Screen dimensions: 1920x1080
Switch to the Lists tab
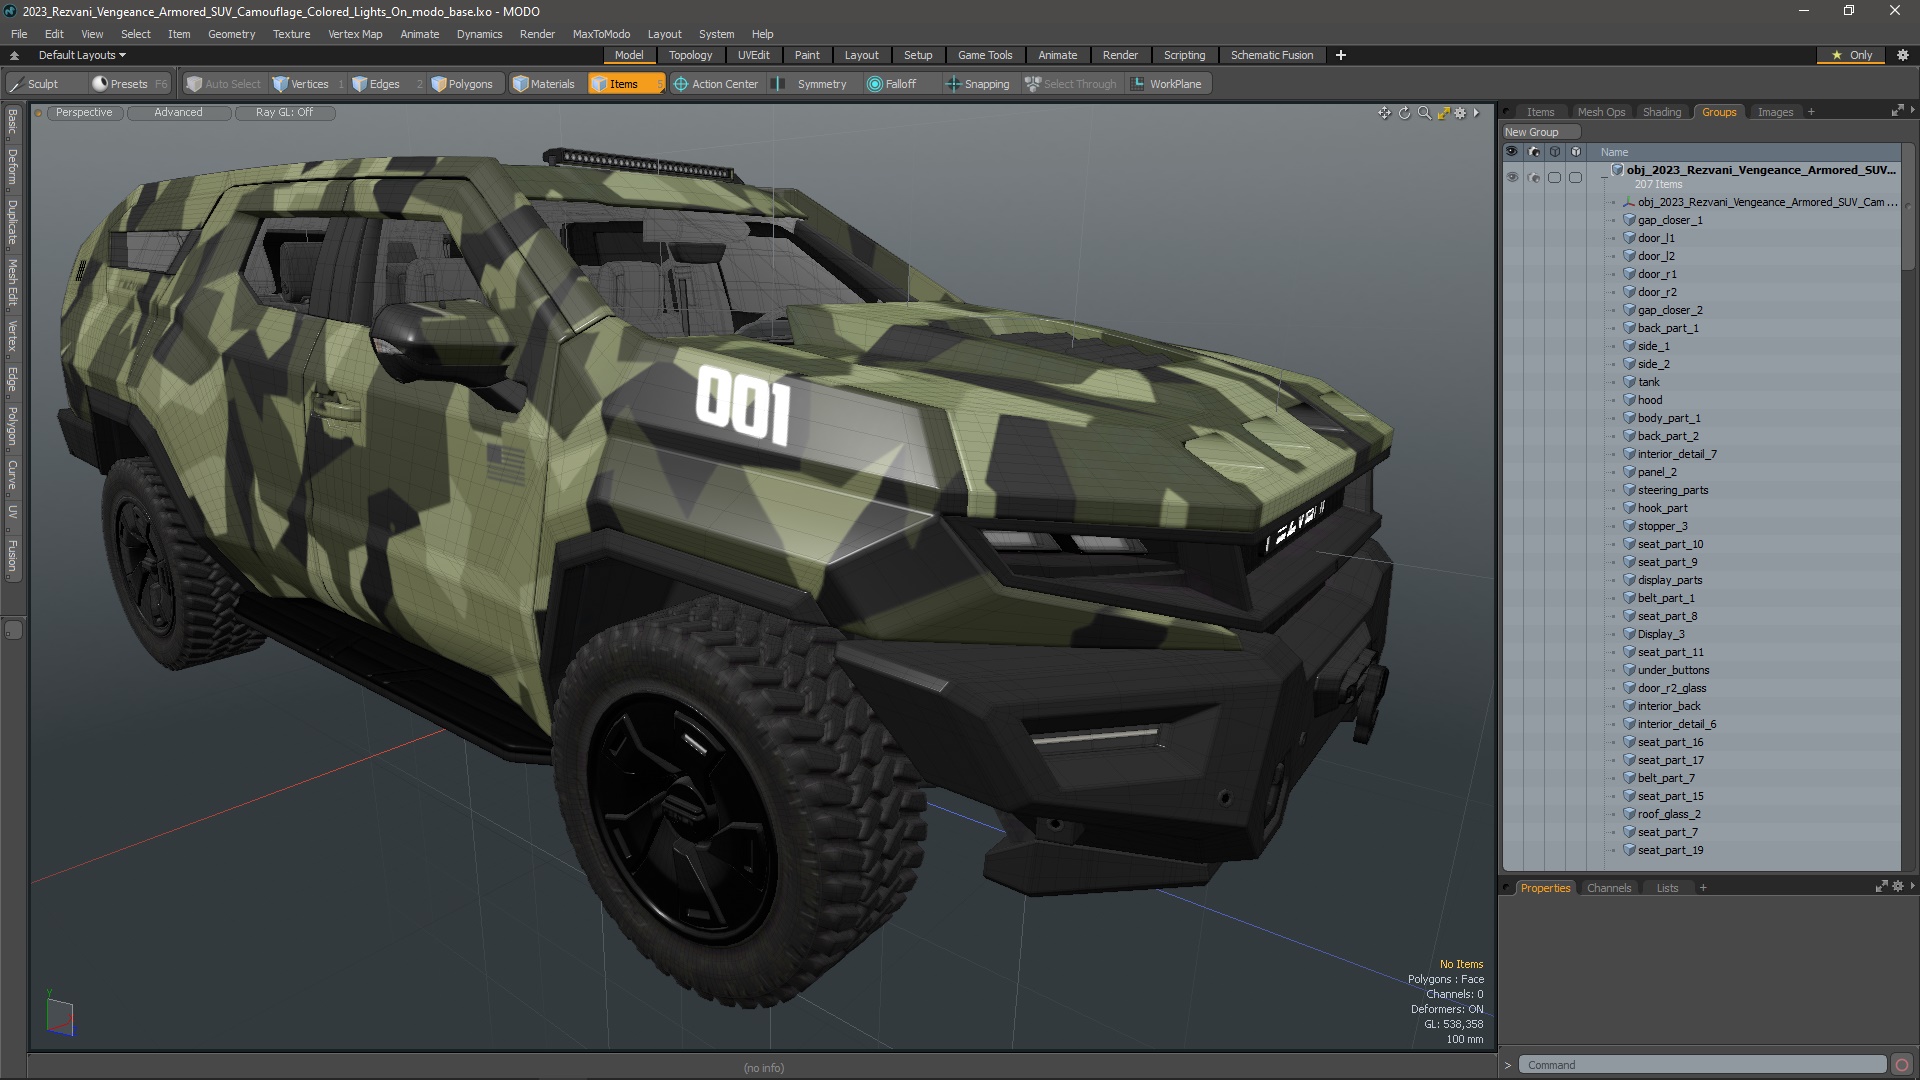(1667, 888)
